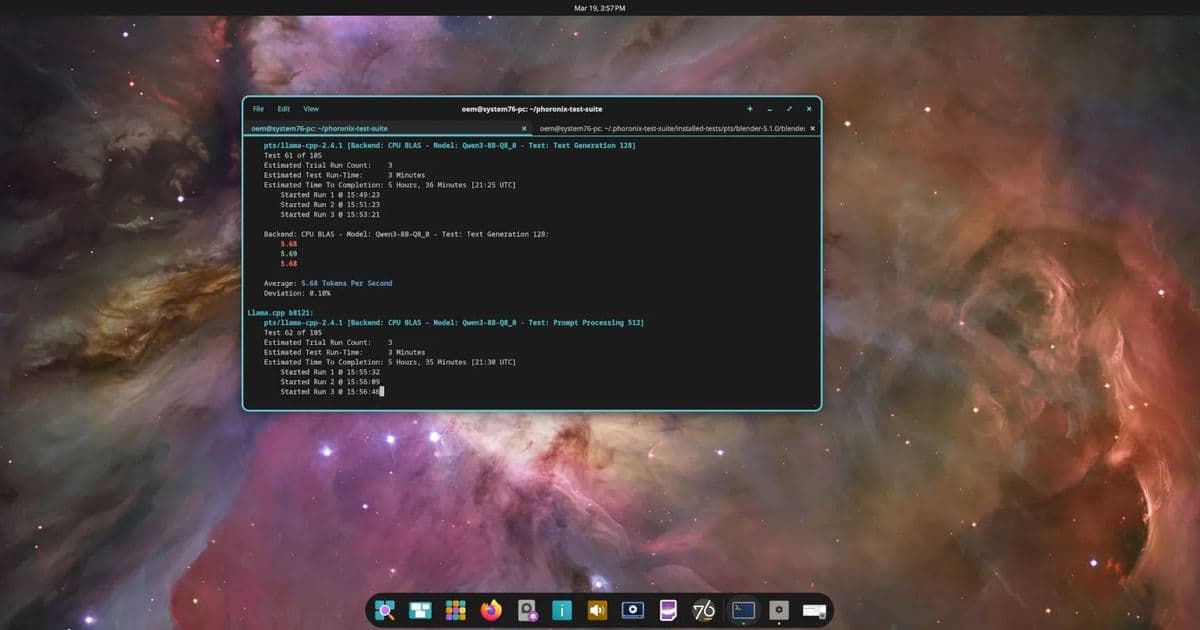Click the workspaces overview icon
1200x630 pixels.
pos(420,609)
